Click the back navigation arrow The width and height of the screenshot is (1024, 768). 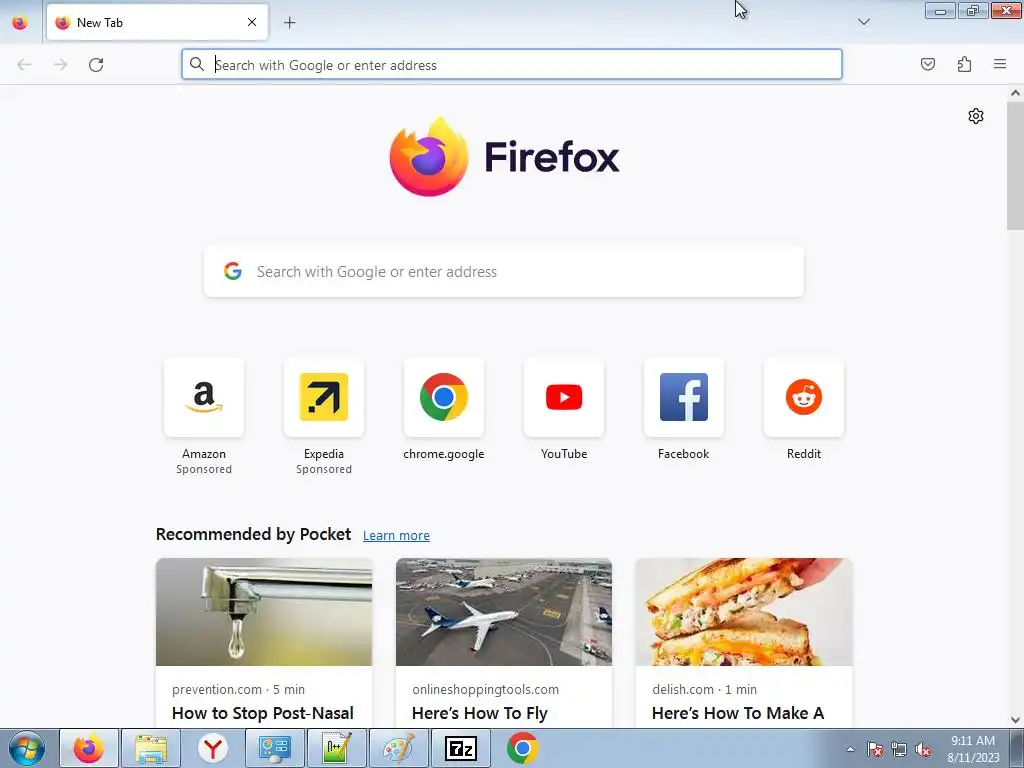click(x=24, y=65)
